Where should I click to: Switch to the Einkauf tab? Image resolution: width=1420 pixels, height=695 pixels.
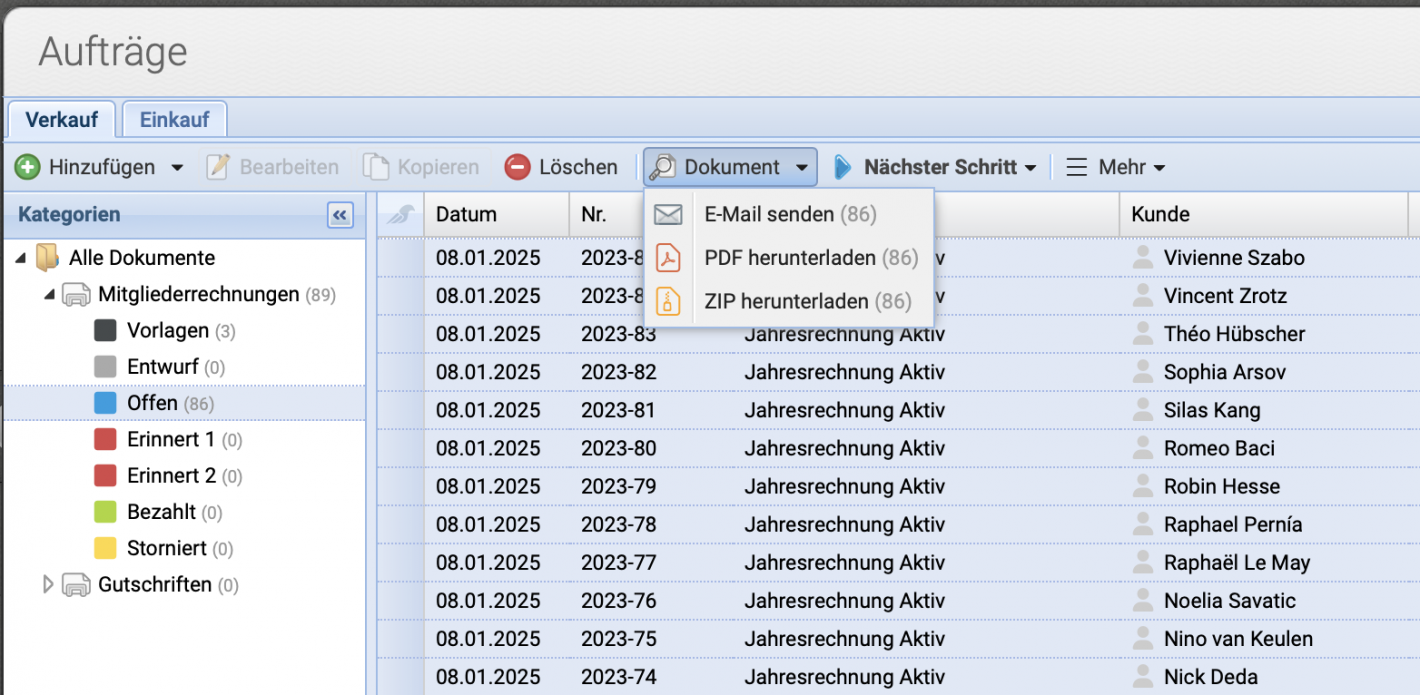(x=175, y=119)
